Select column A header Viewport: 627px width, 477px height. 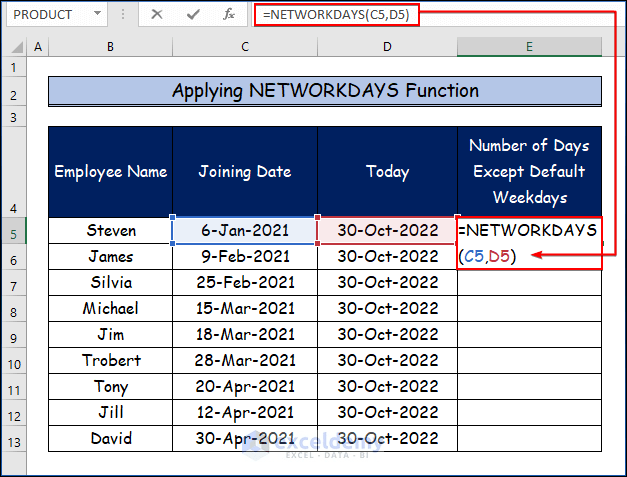coord(38,47)
